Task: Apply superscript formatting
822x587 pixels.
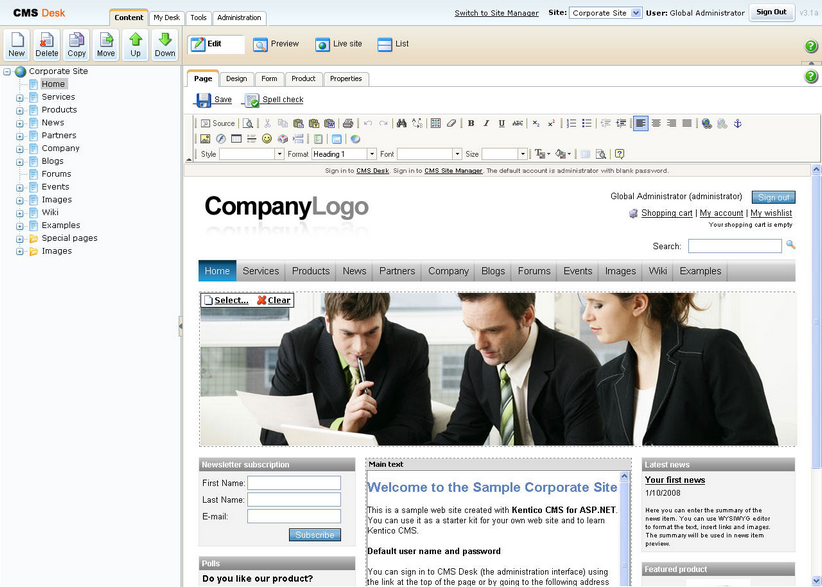Action: click(x=551, y=123)
